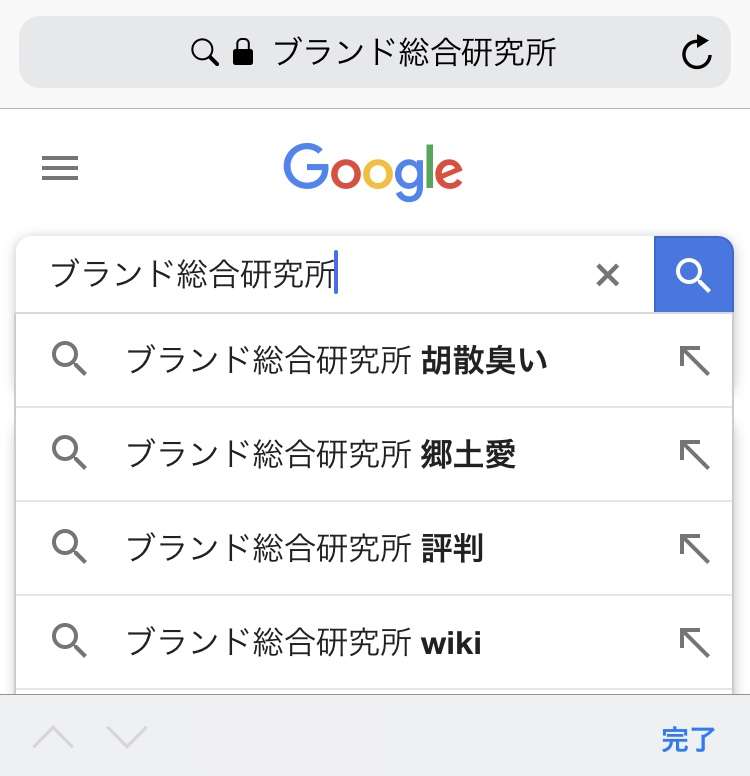Select suggestion ブランド総合研究所 wiki

click(x=303, y=642)
